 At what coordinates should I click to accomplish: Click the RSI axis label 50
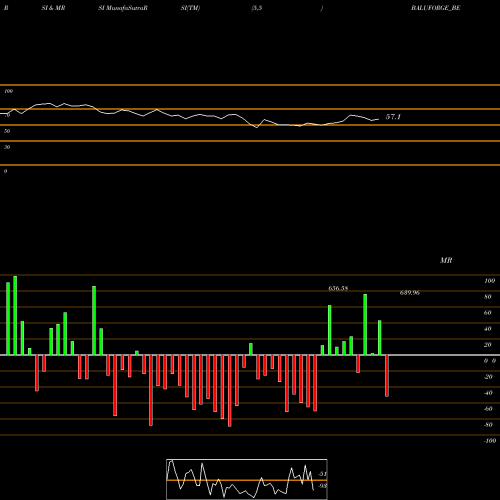pos(7,131)
